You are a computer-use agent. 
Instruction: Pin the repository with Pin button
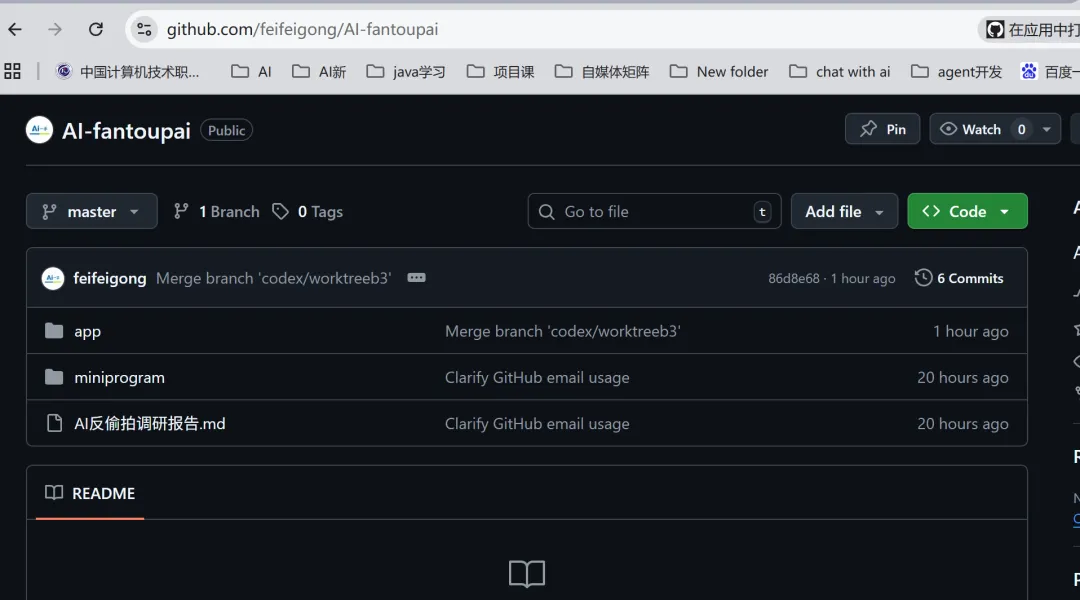point(882,129)
